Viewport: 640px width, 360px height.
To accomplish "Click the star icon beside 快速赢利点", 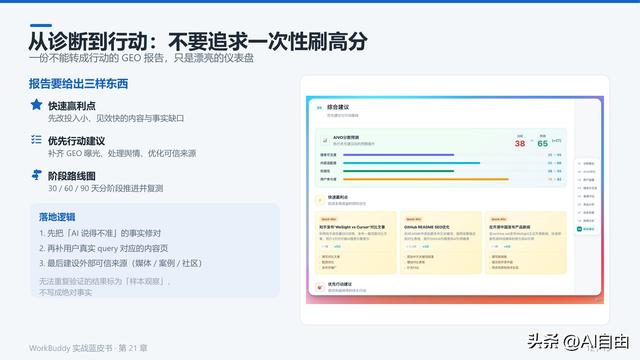I will [x=36, y=104].
